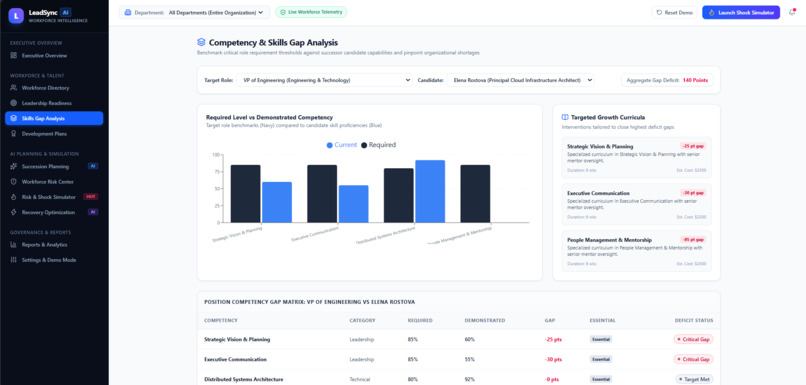Click the LeadSync logo icon
806x385 pixels.
tap(16, 15)
